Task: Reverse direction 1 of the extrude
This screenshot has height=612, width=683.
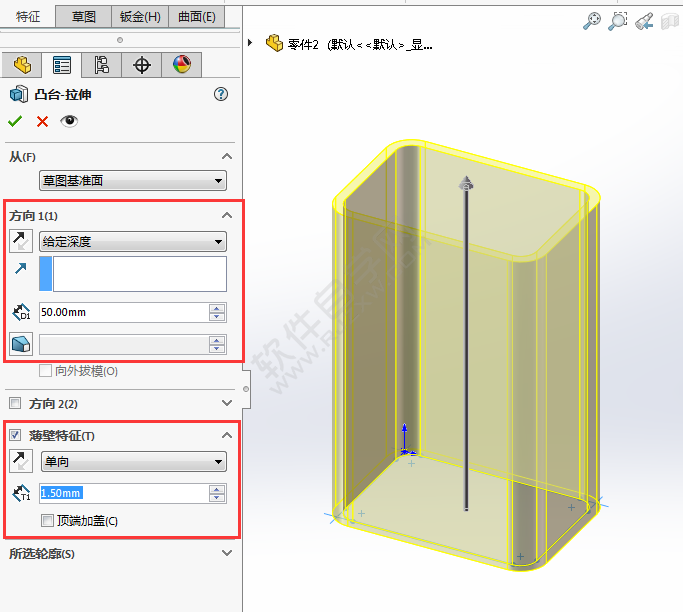Action: point(20,241)
